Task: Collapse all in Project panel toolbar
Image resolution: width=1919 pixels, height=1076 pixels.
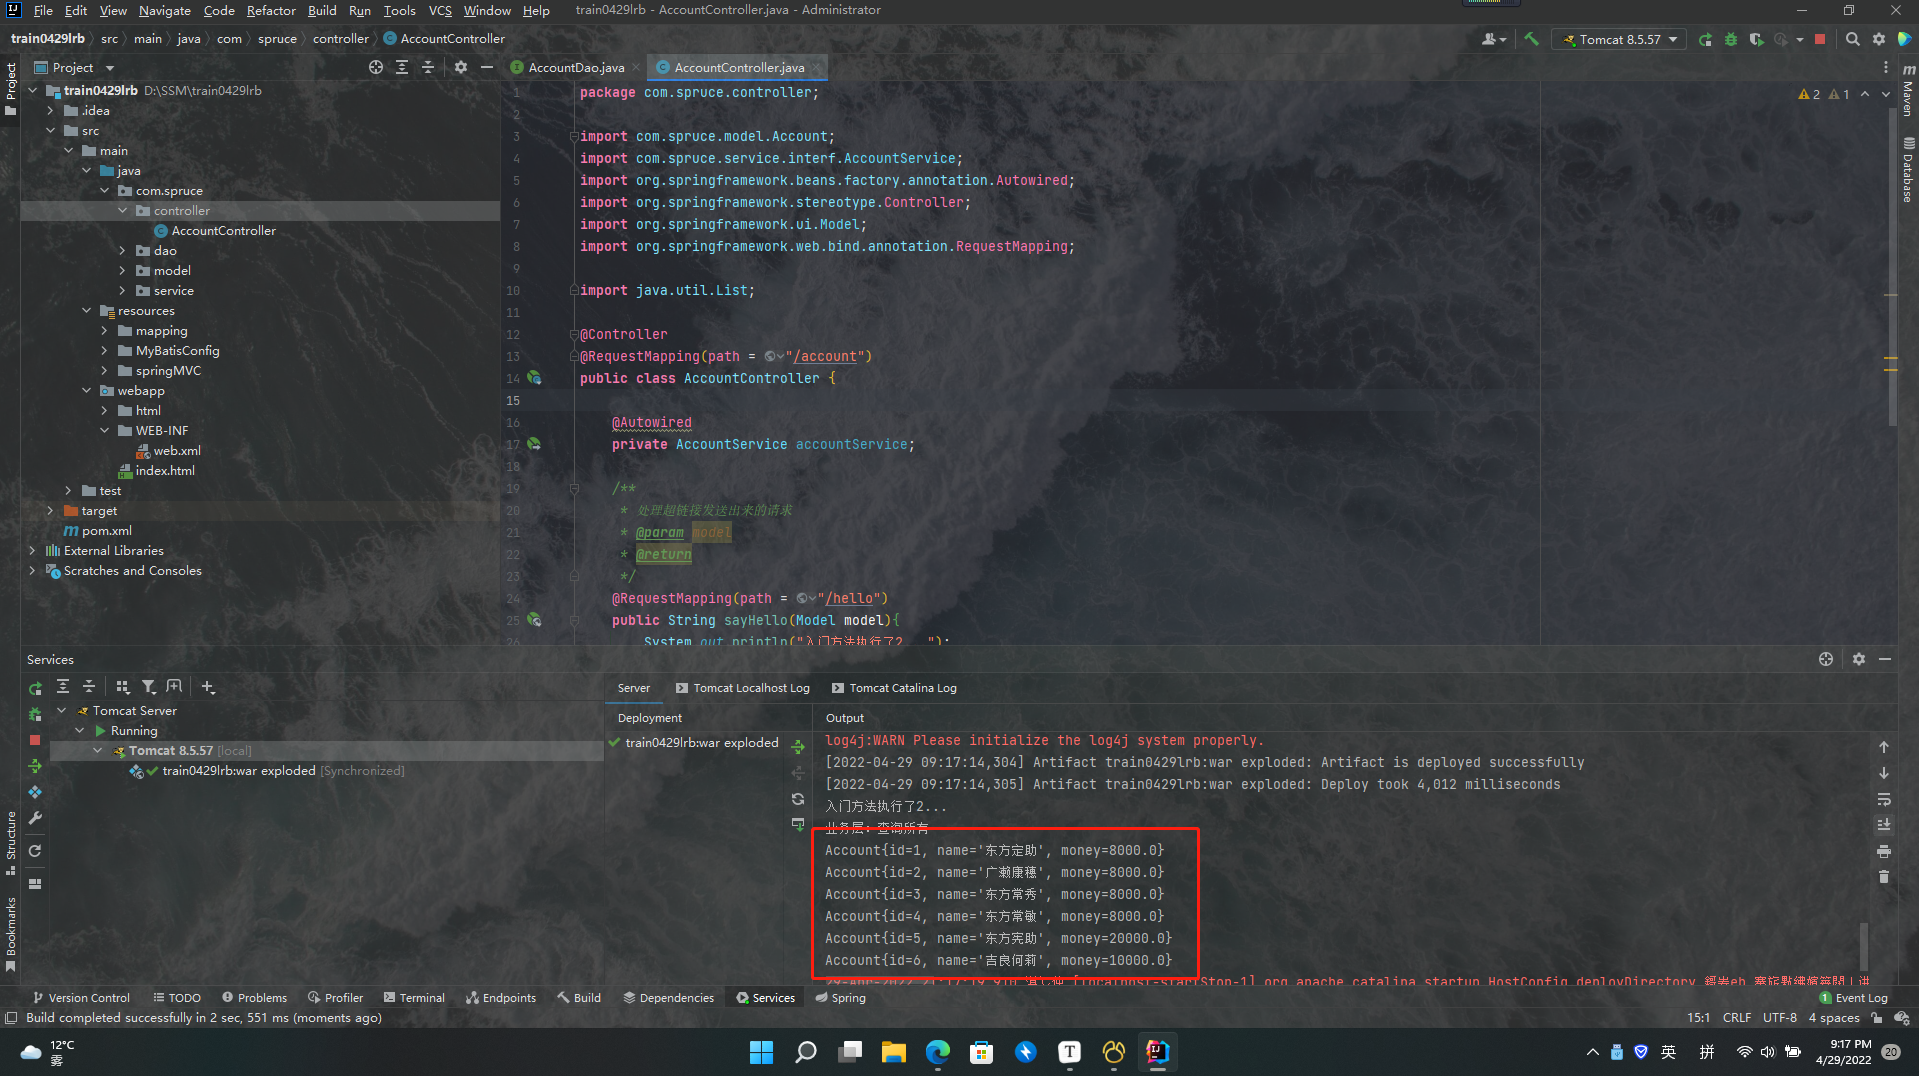Action: coord(427,67)
